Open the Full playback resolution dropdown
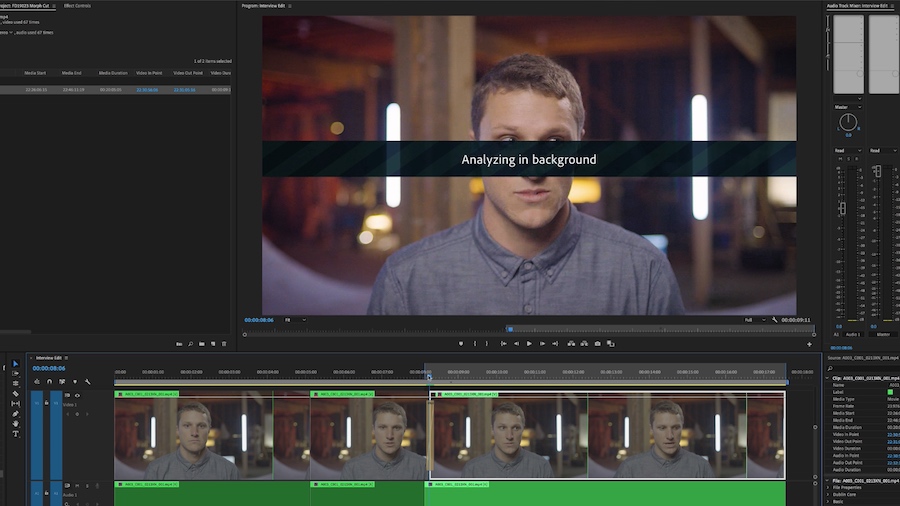 pos(755,320)
